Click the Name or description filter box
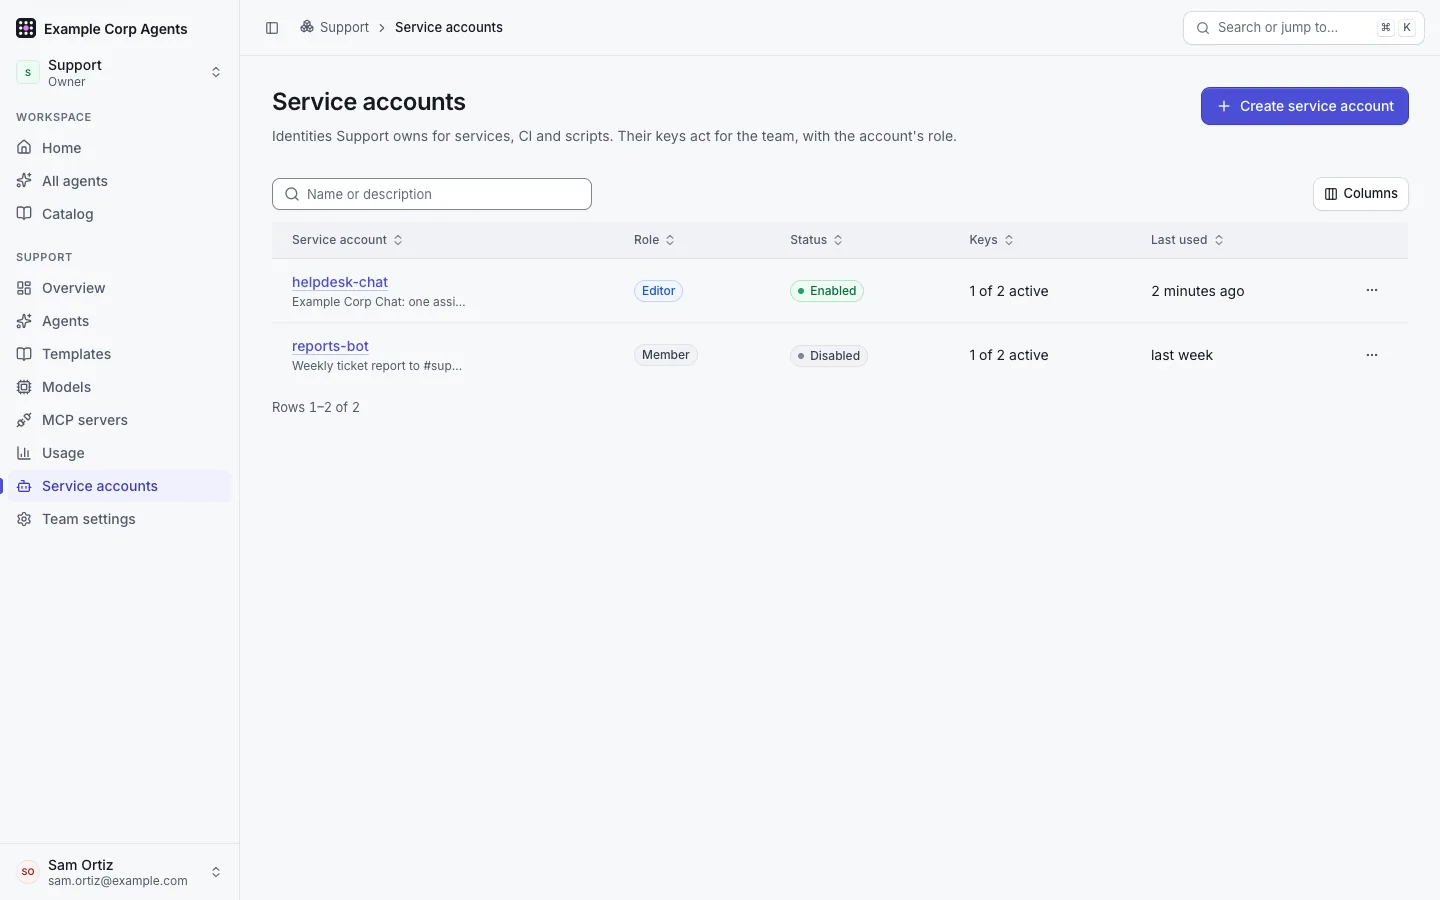1440x900 pixels. click(432, 194)
